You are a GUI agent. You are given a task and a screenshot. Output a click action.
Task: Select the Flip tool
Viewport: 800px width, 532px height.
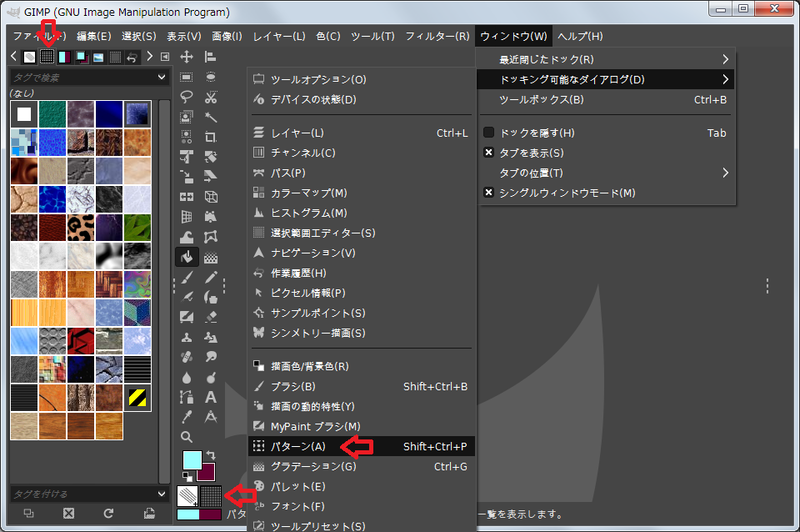point(186,197)
